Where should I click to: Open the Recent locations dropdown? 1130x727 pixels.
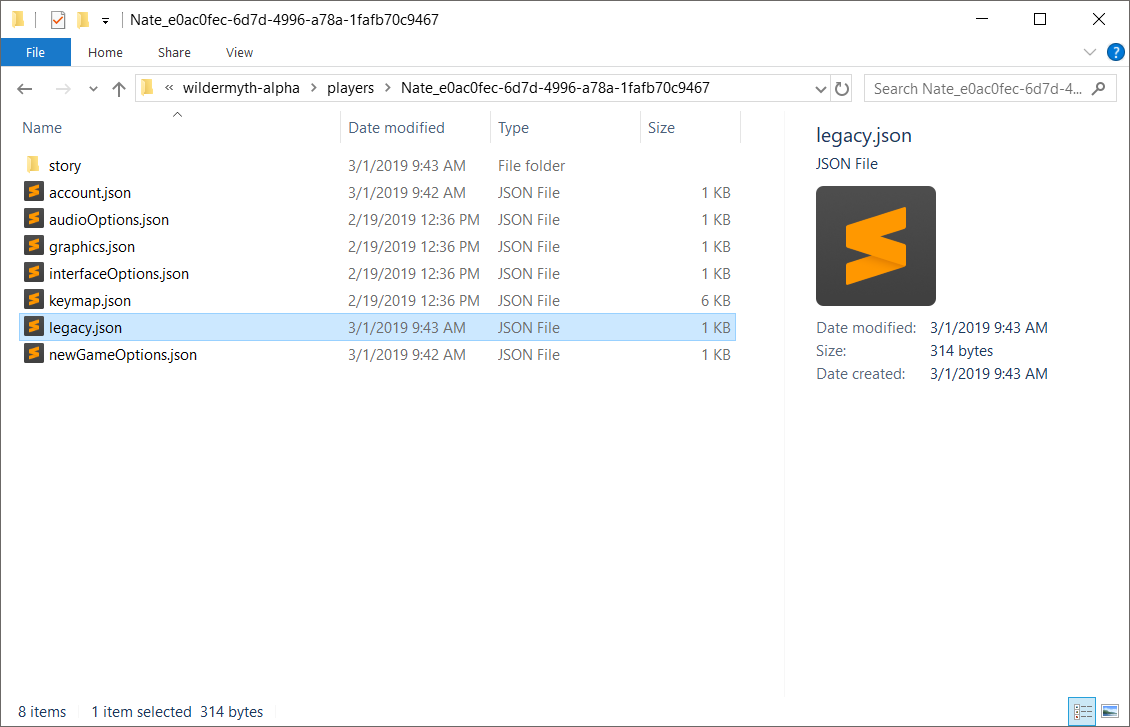pyautogui.click(x=93, y=89)
